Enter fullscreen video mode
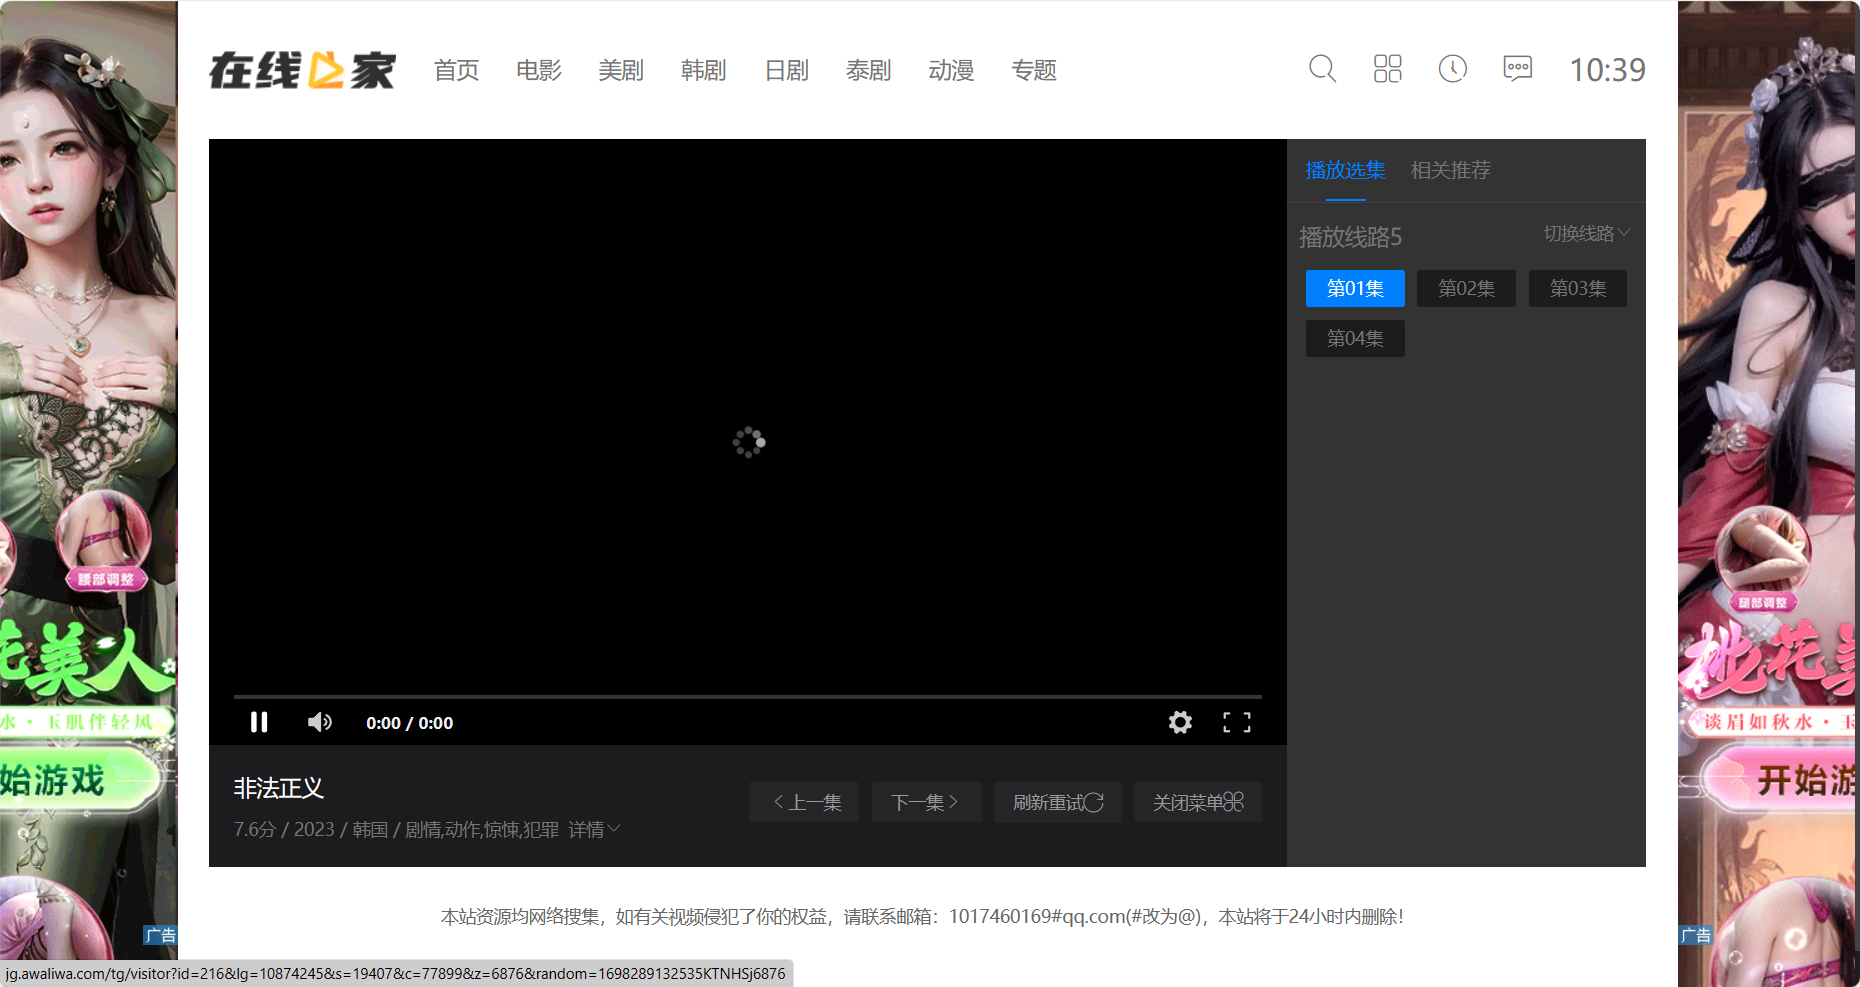The width and height of the screenshot is (1860, 987). click(1236, 722)
